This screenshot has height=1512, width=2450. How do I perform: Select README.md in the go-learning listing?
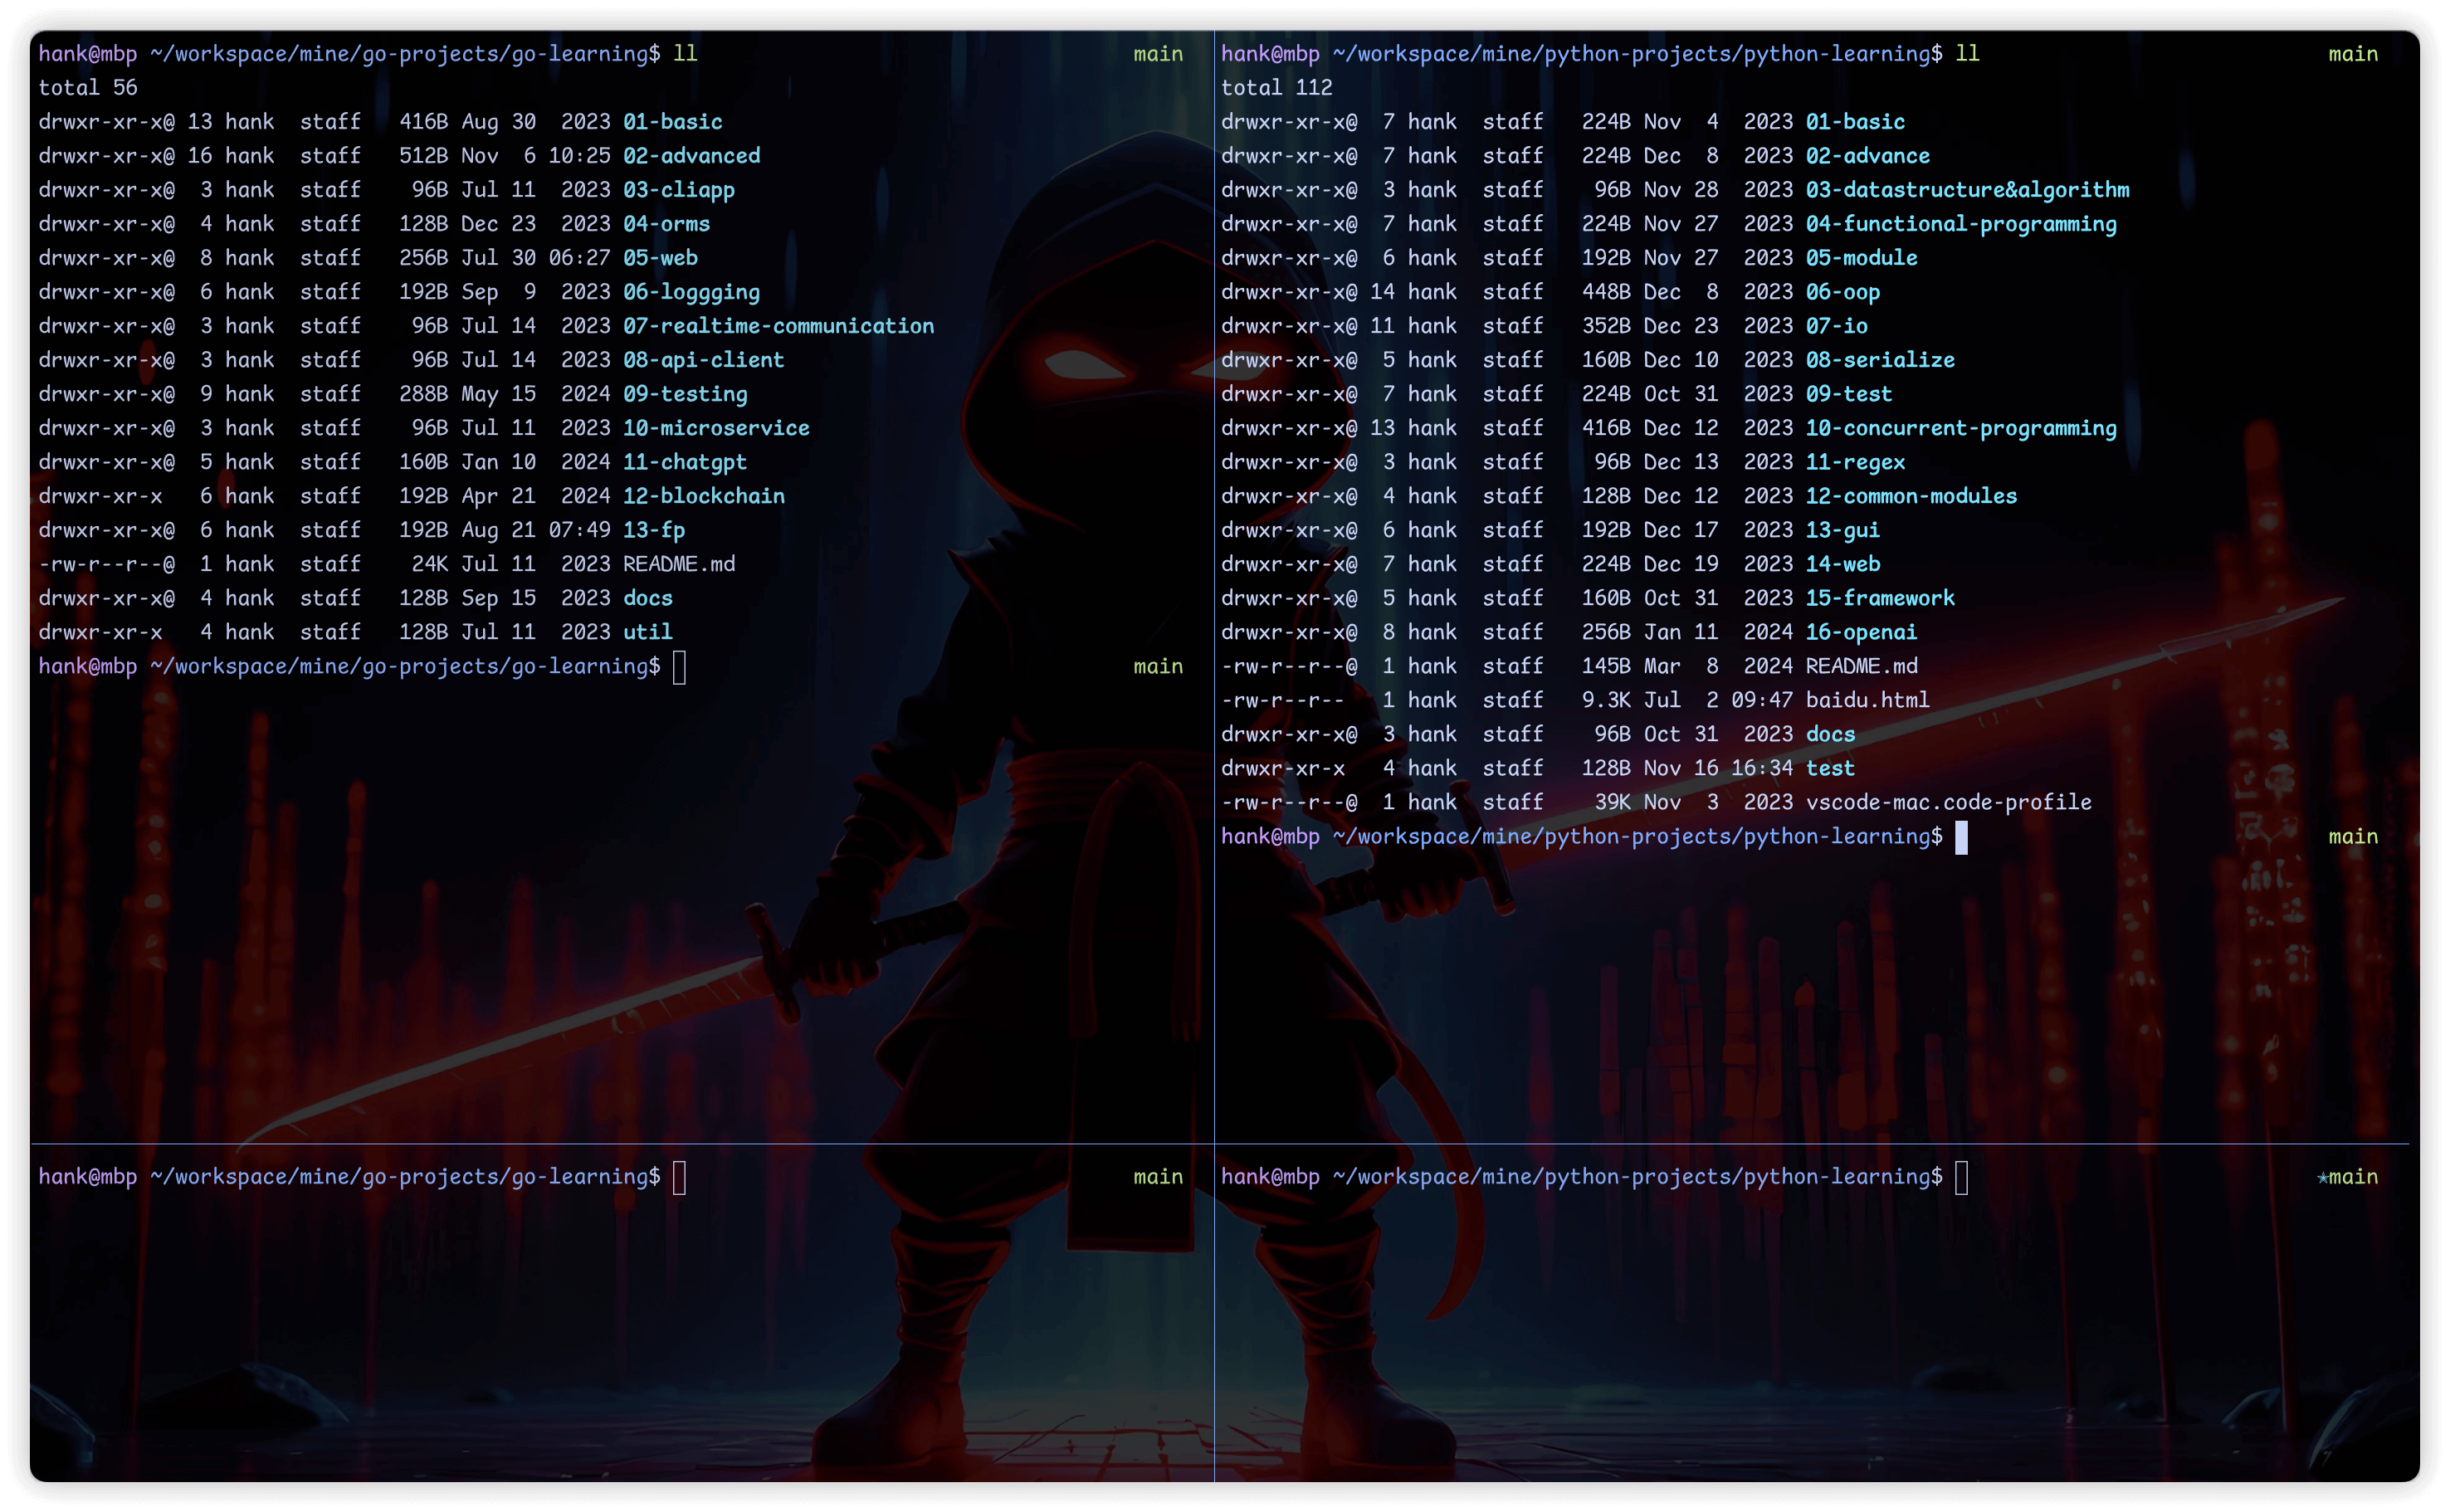[678, 564]
